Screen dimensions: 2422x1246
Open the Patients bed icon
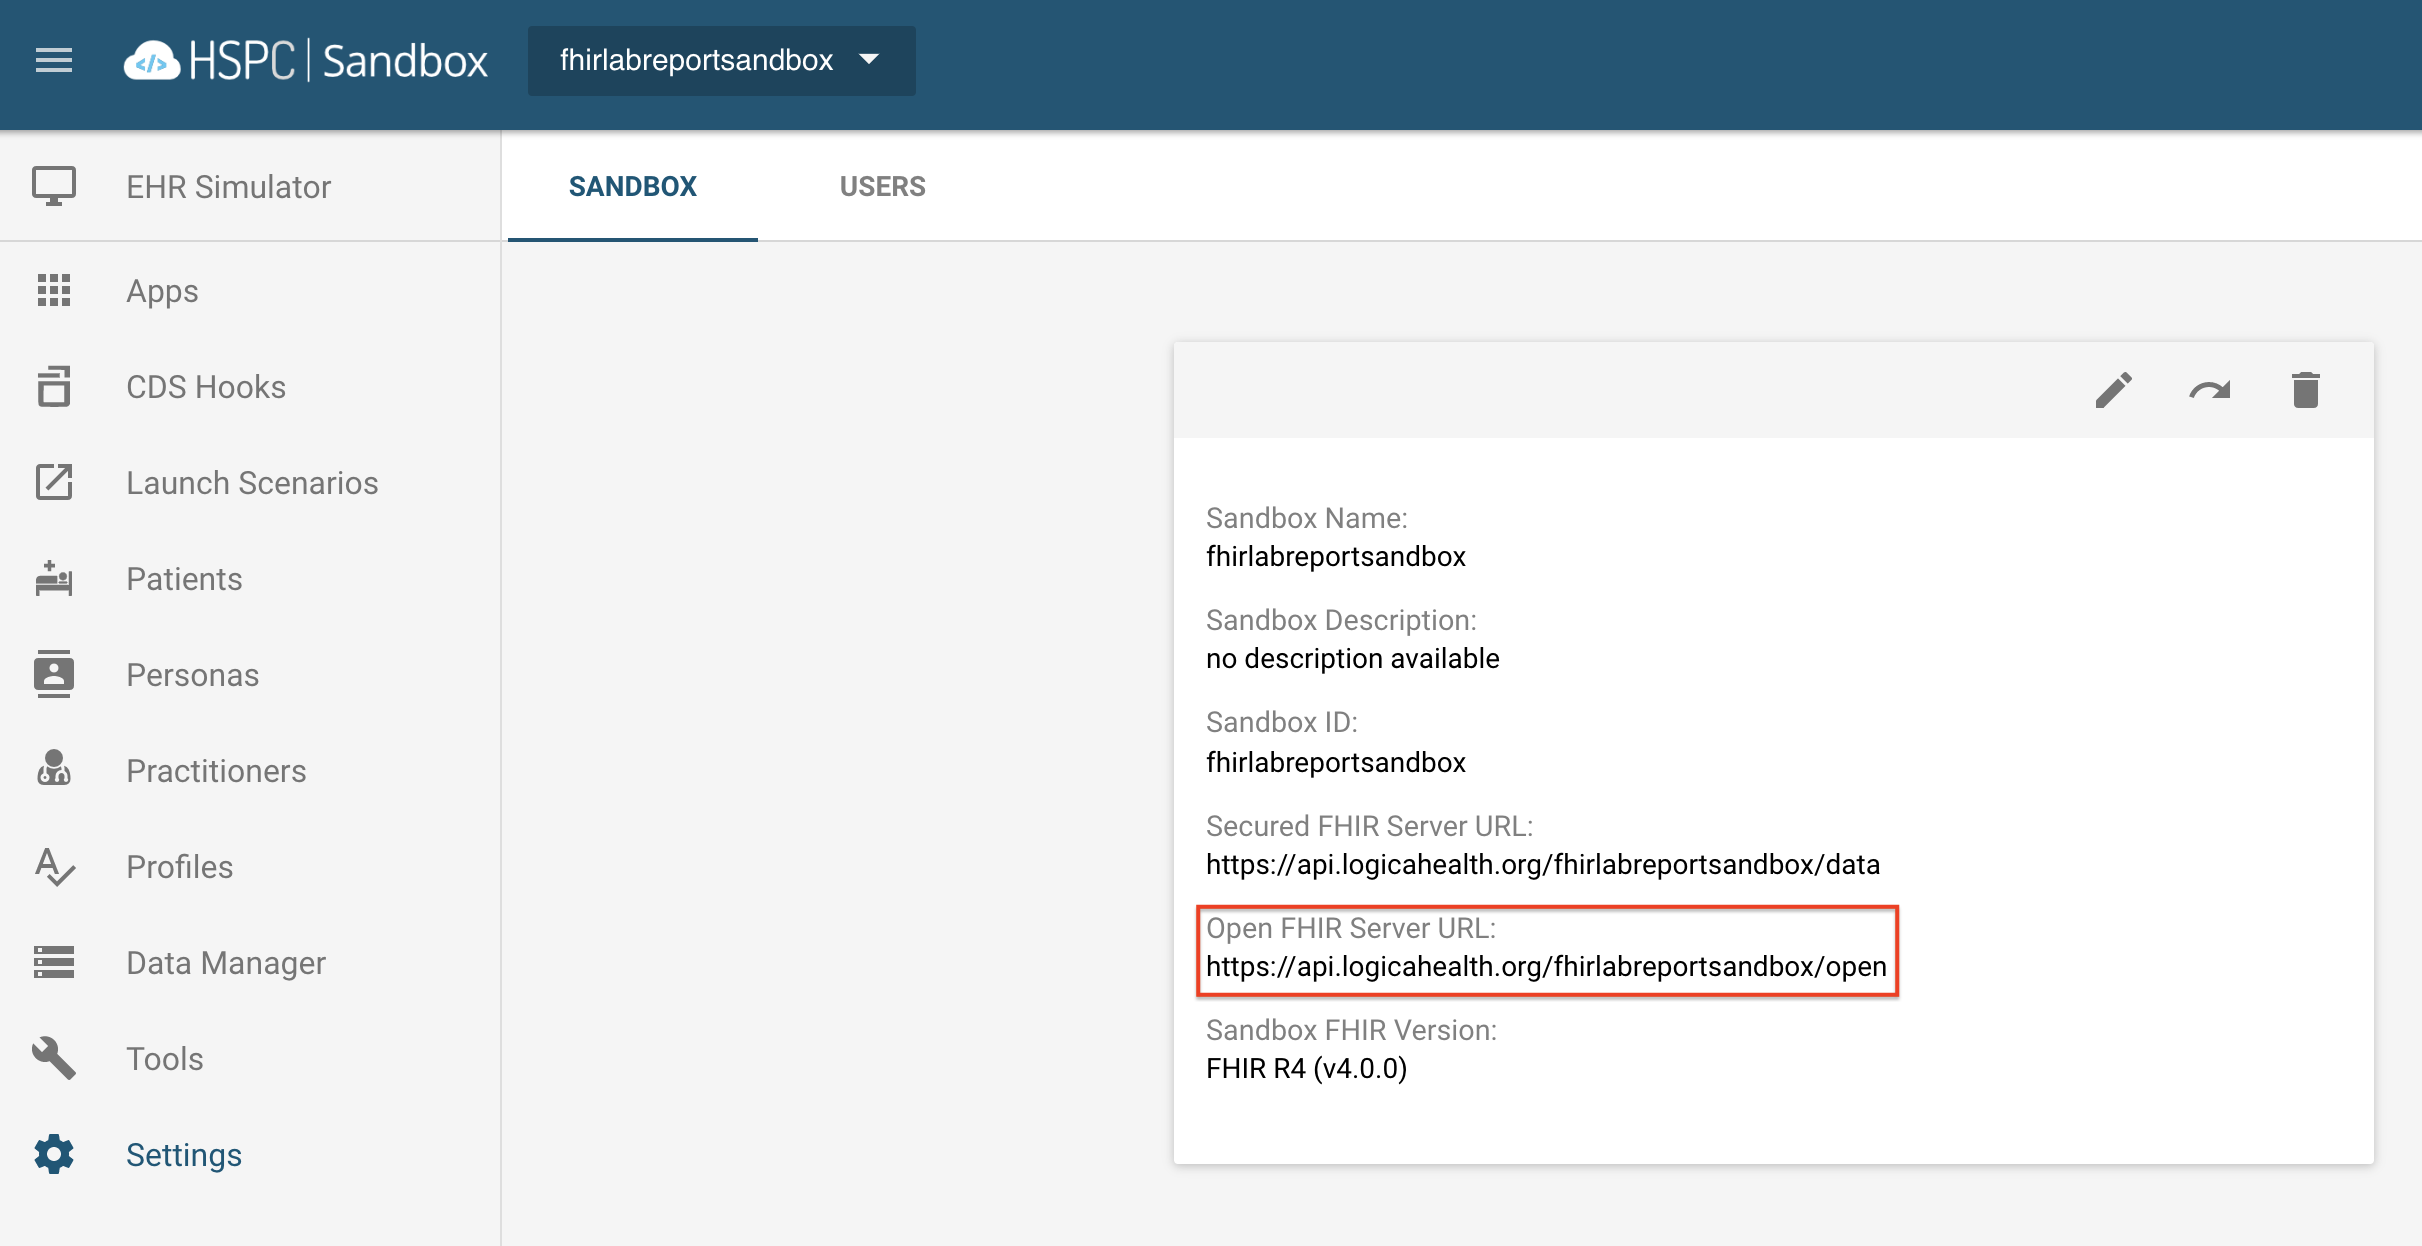(54, 578)
